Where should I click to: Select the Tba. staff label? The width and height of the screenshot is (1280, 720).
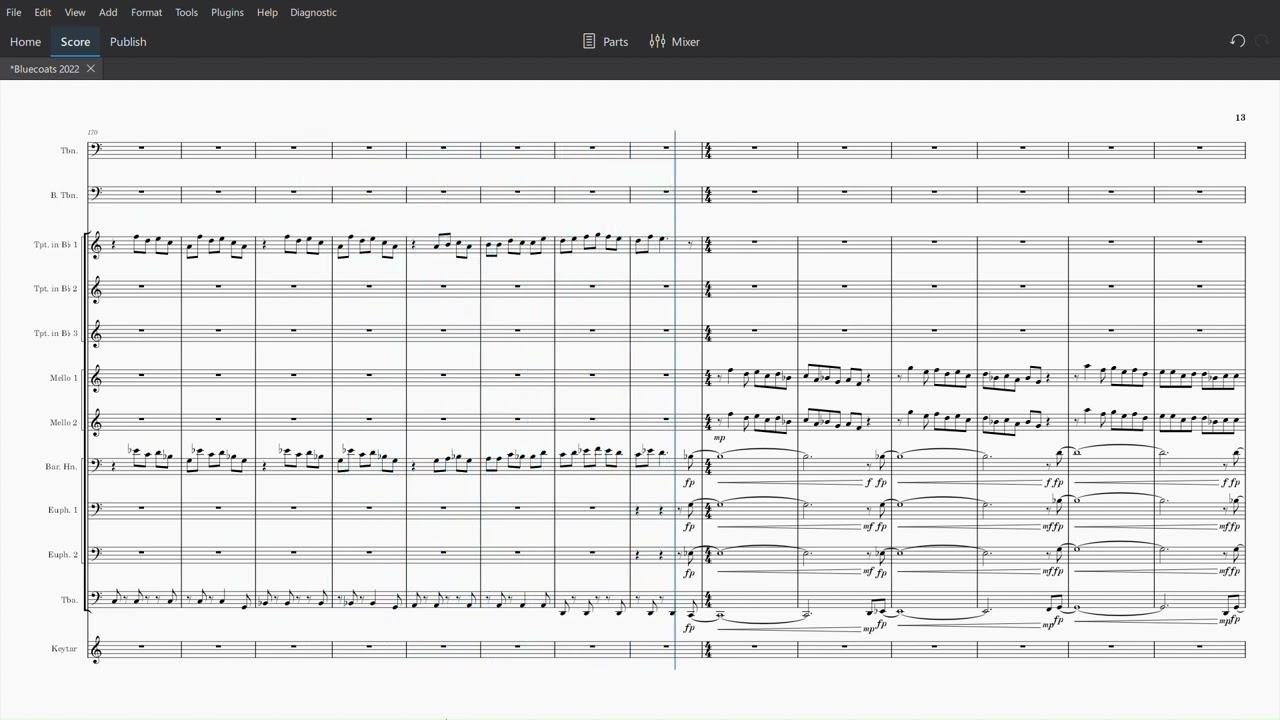point(69,600)
